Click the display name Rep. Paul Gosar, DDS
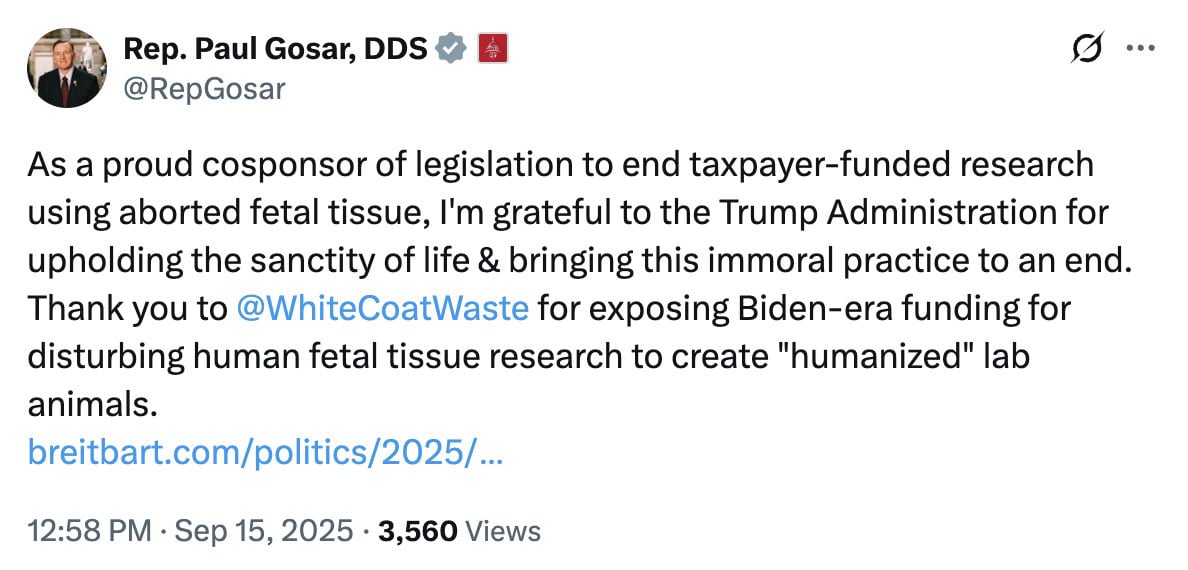Screen dimensions: 1188x570 point(274,48)
